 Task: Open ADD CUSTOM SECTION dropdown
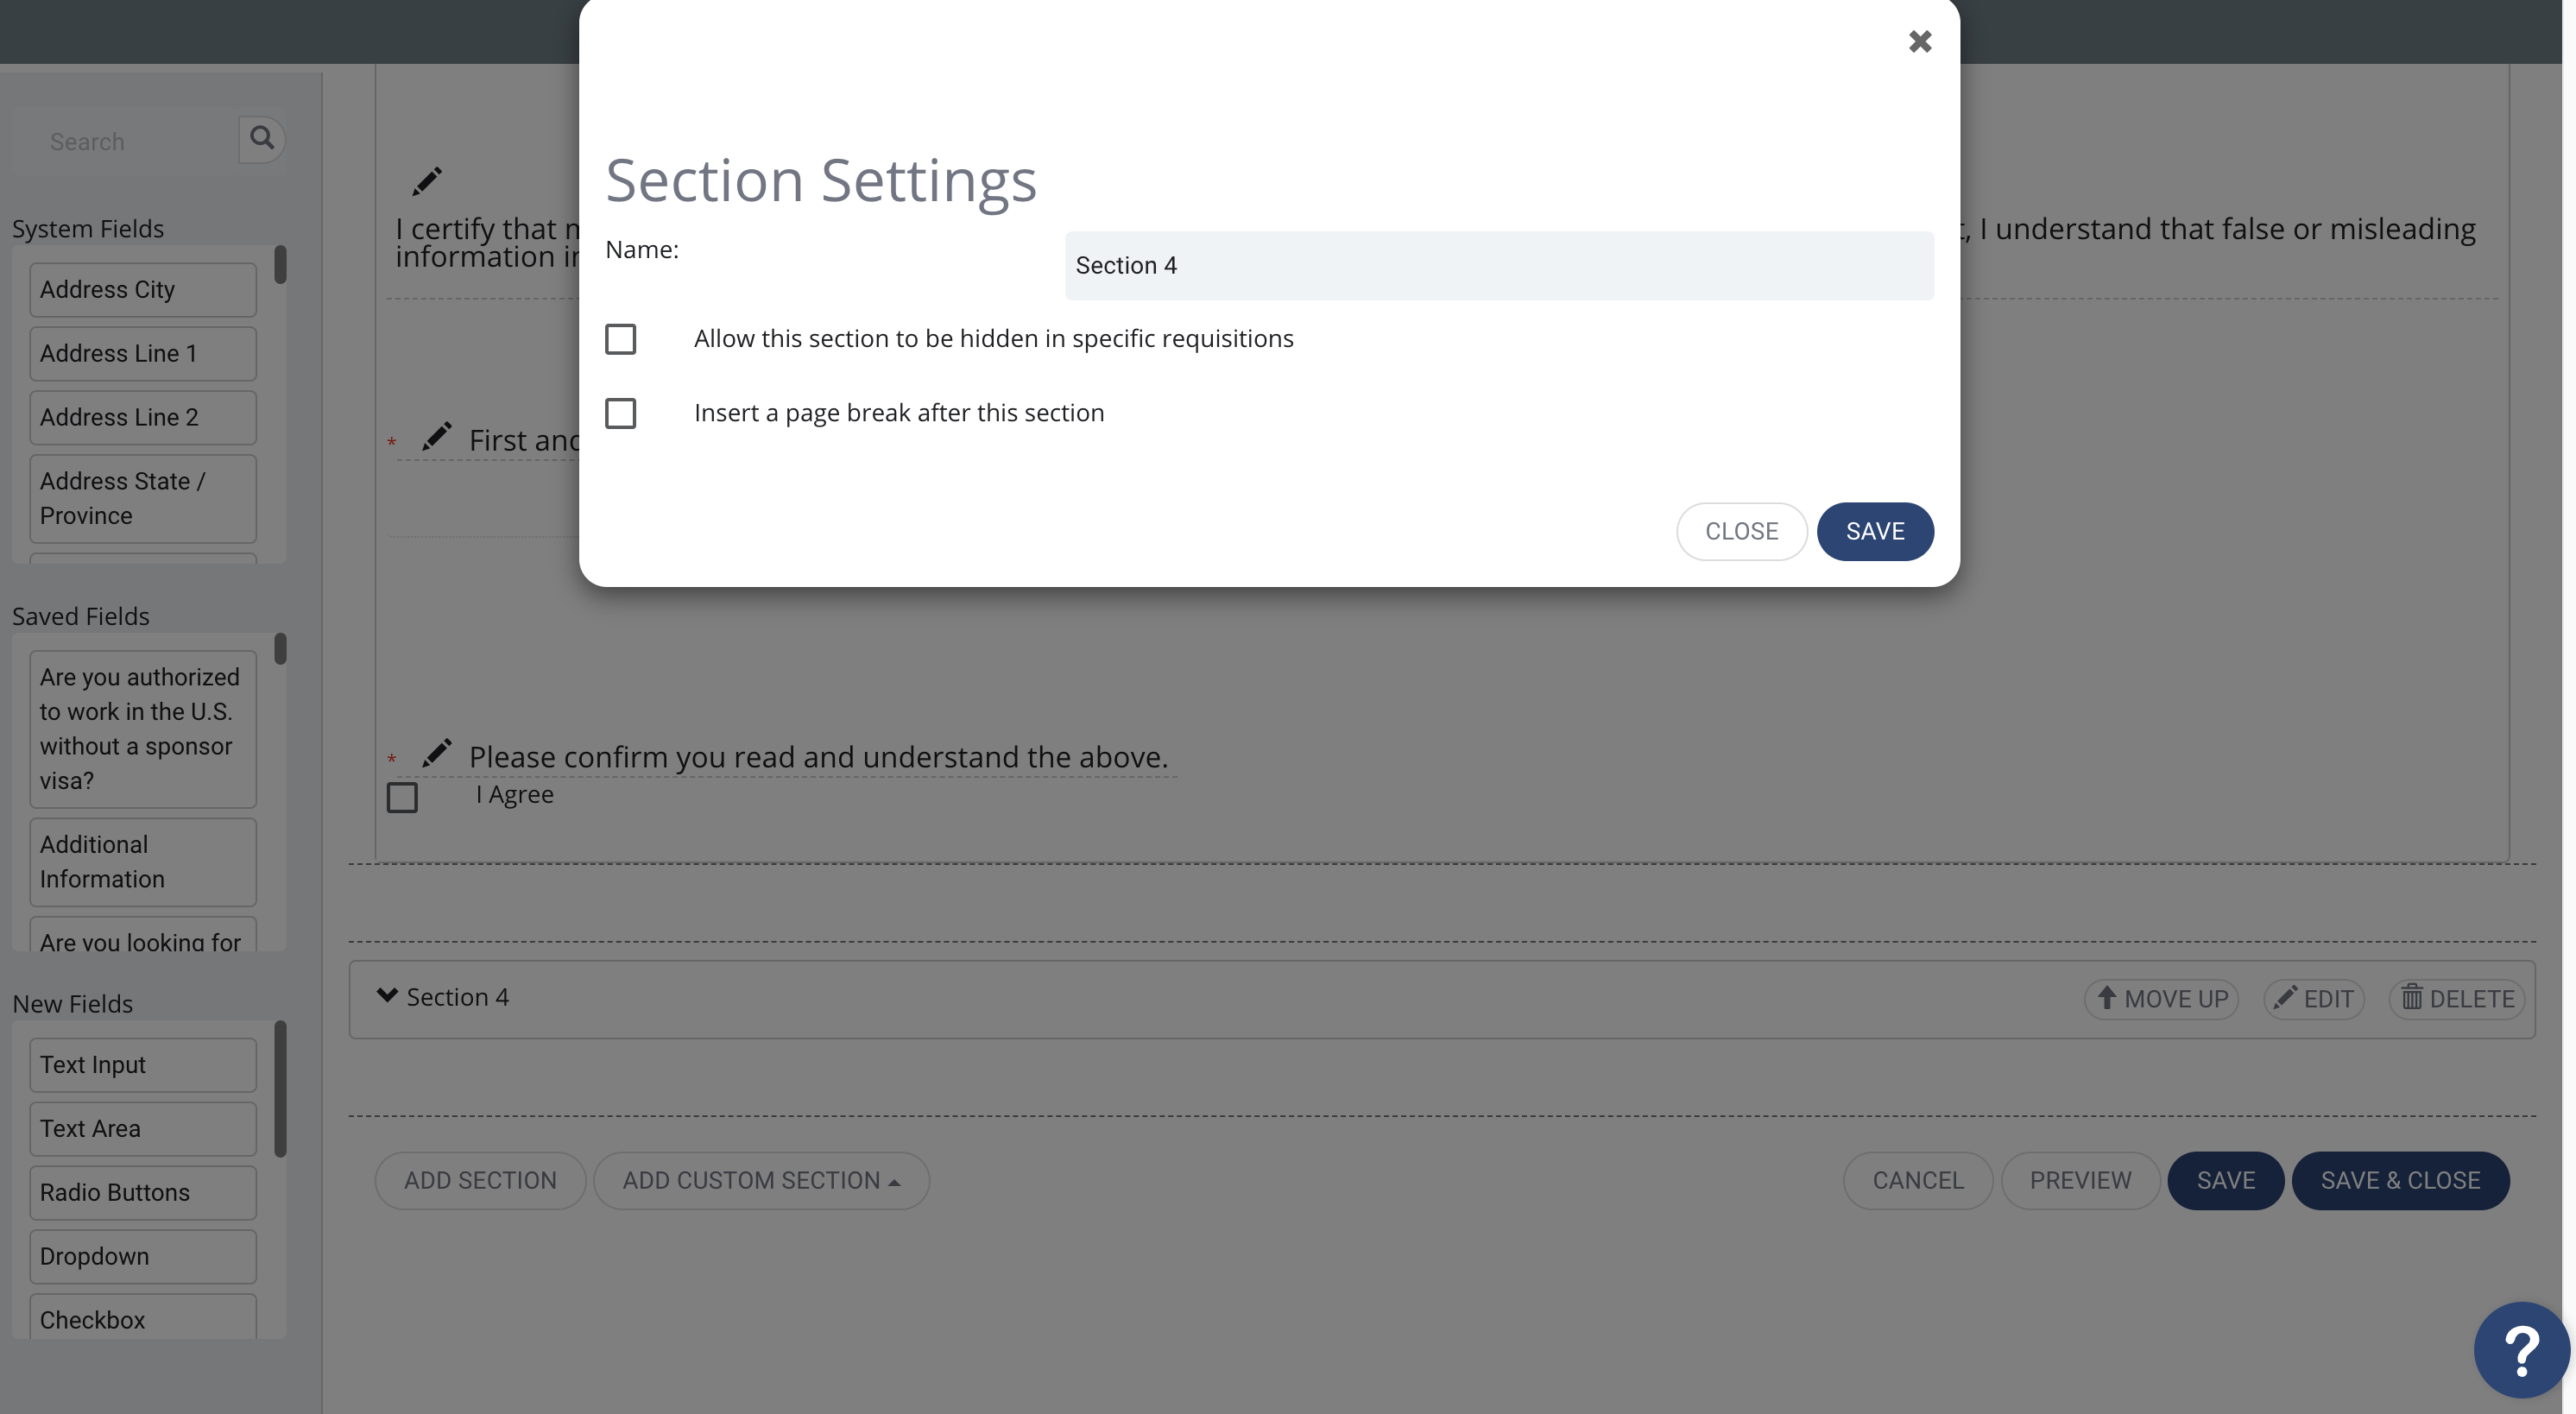[761, 1181]
